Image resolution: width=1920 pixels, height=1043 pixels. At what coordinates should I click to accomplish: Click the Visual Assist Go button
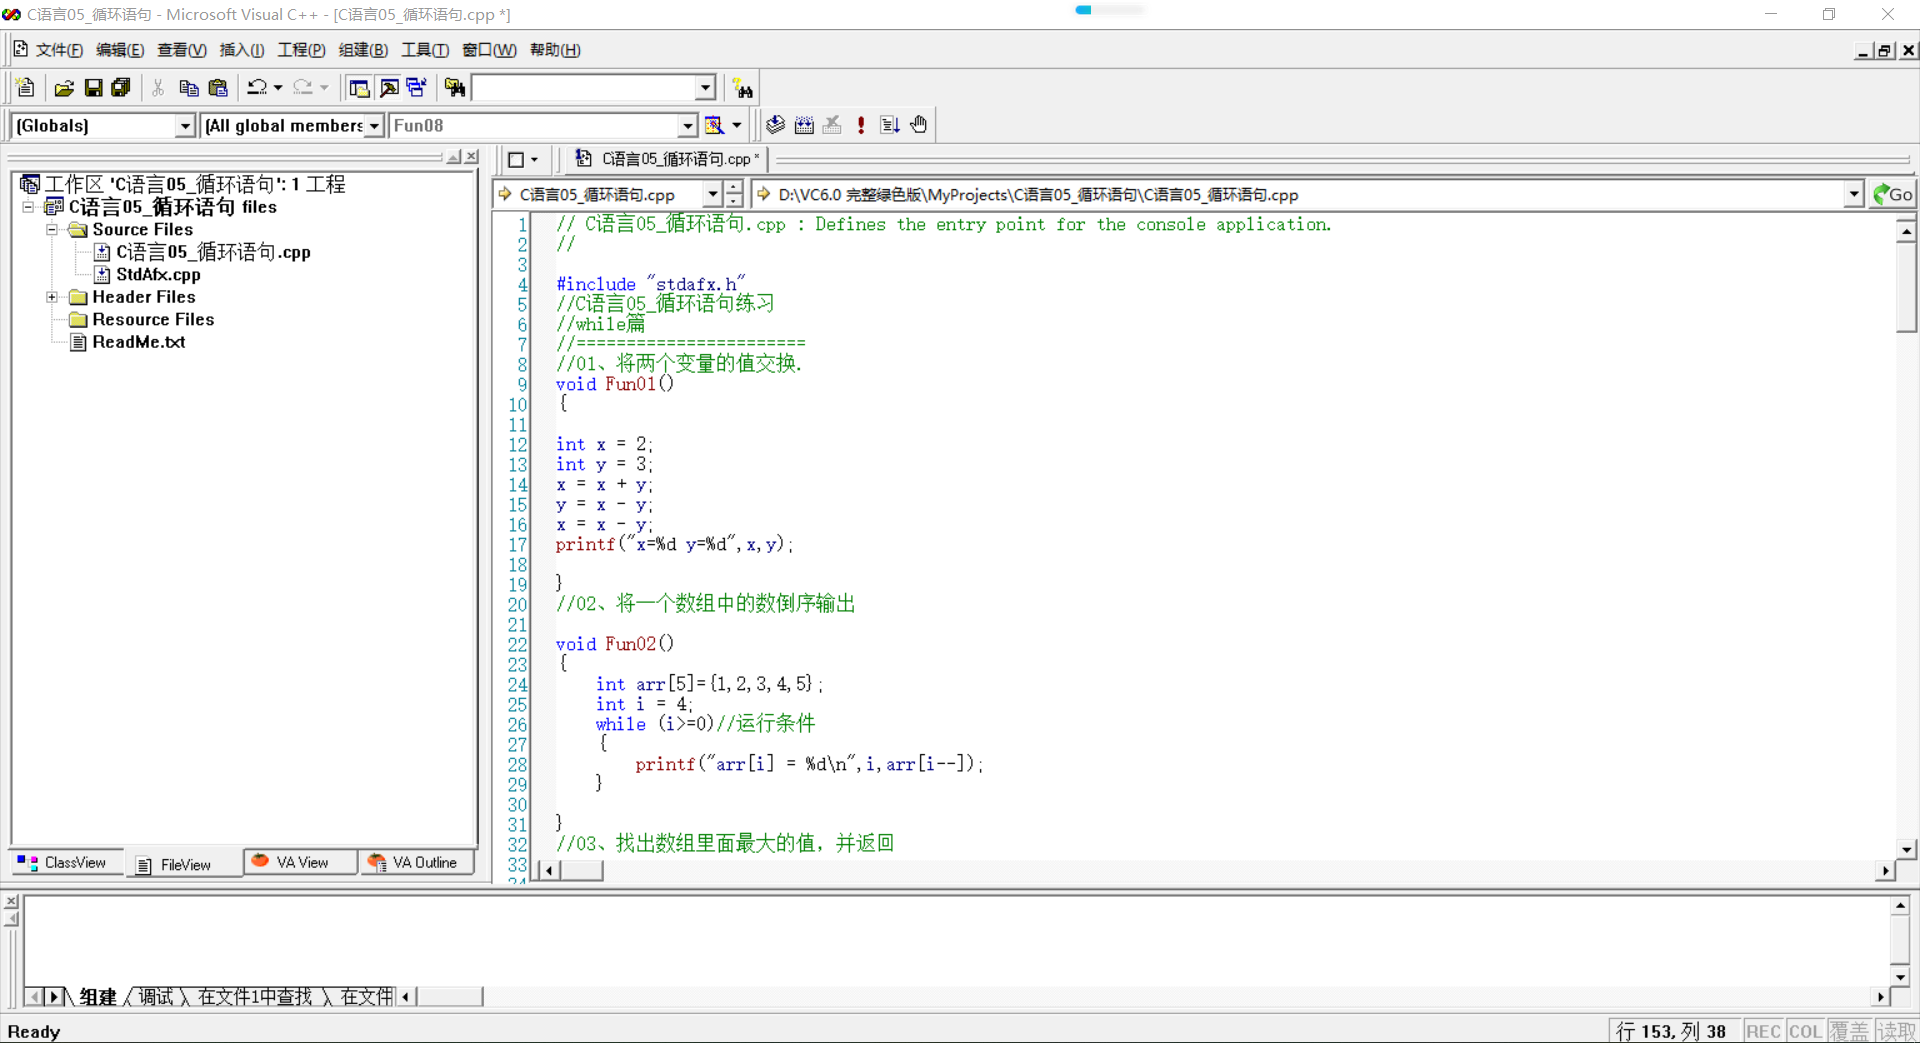click(1893, 194)
